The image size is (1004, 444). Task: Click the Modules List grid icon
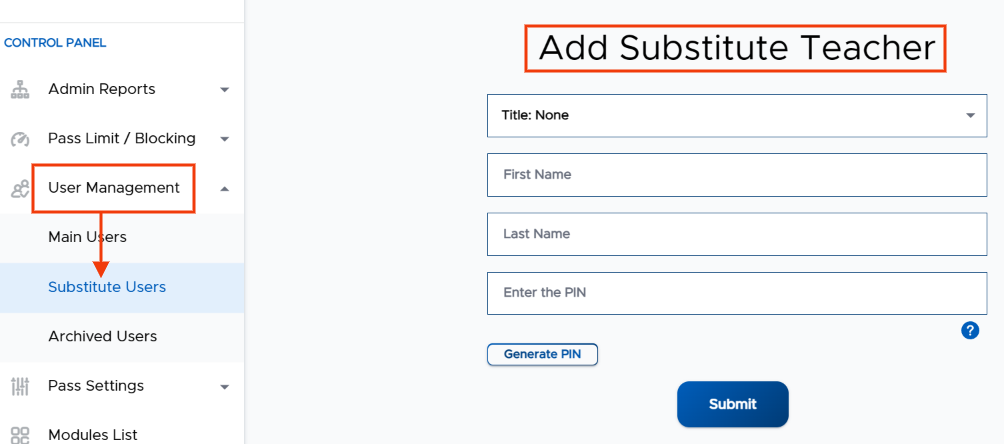(20, 436)
